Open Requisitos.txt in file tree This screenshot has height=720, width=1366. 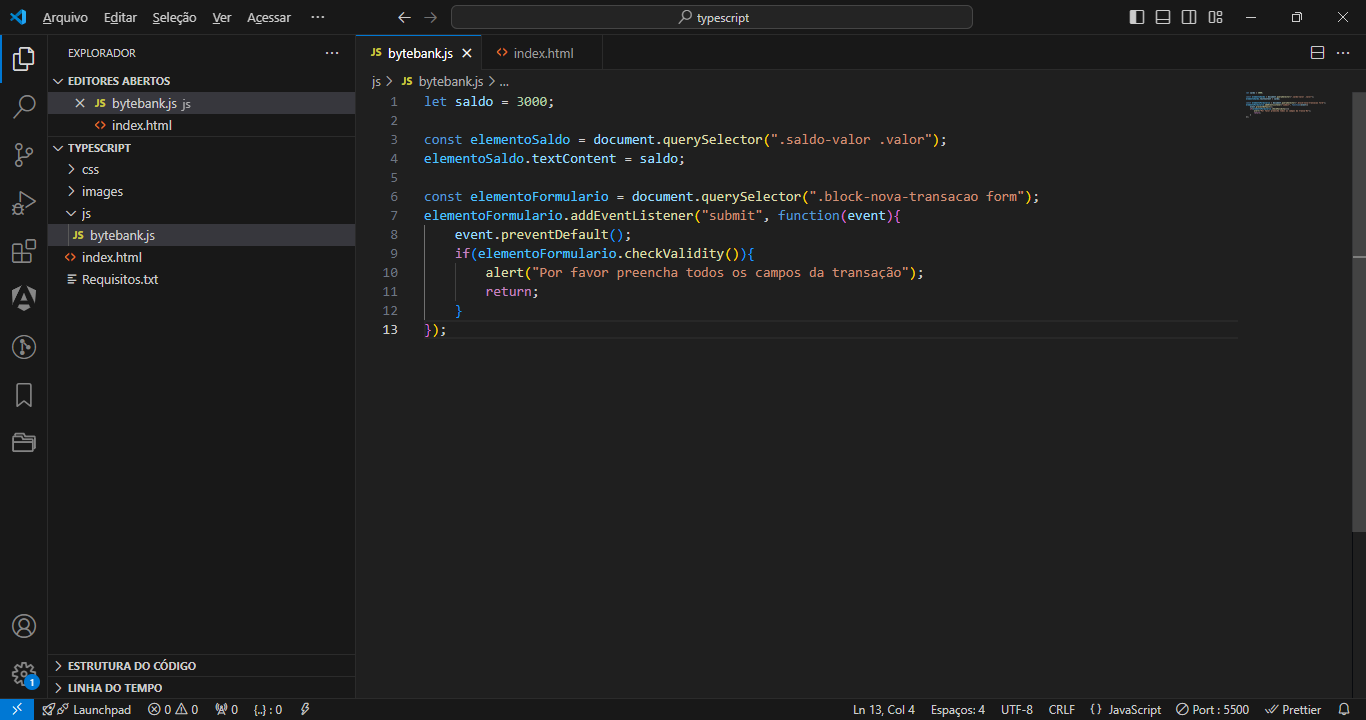point(201,279)
